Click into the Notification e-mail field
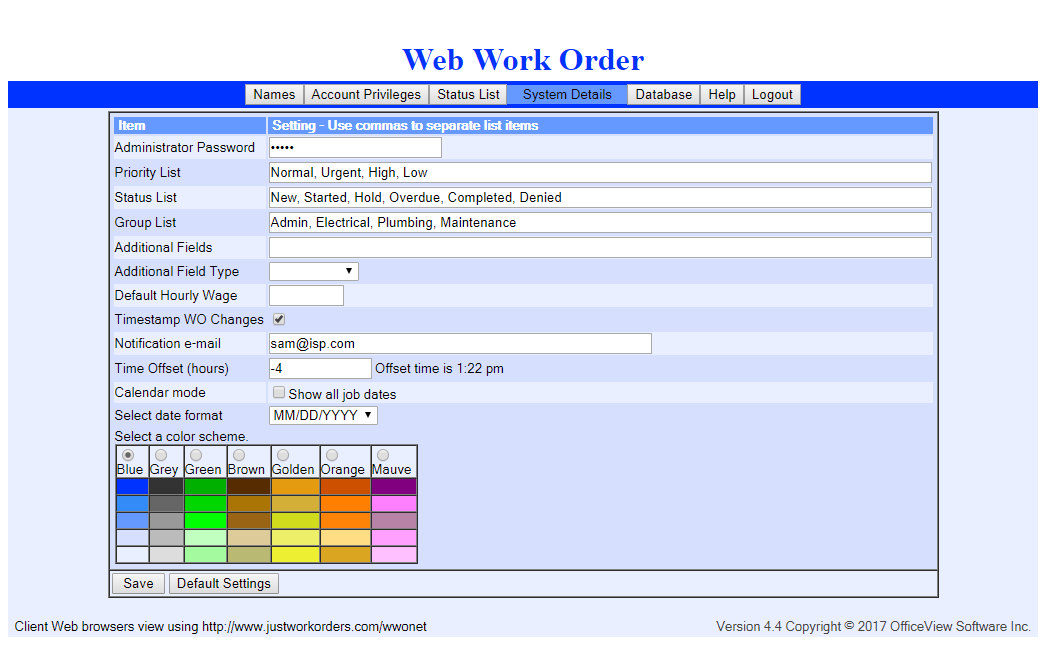This screenshot has width=1046, height=645. tap(460, 344)
